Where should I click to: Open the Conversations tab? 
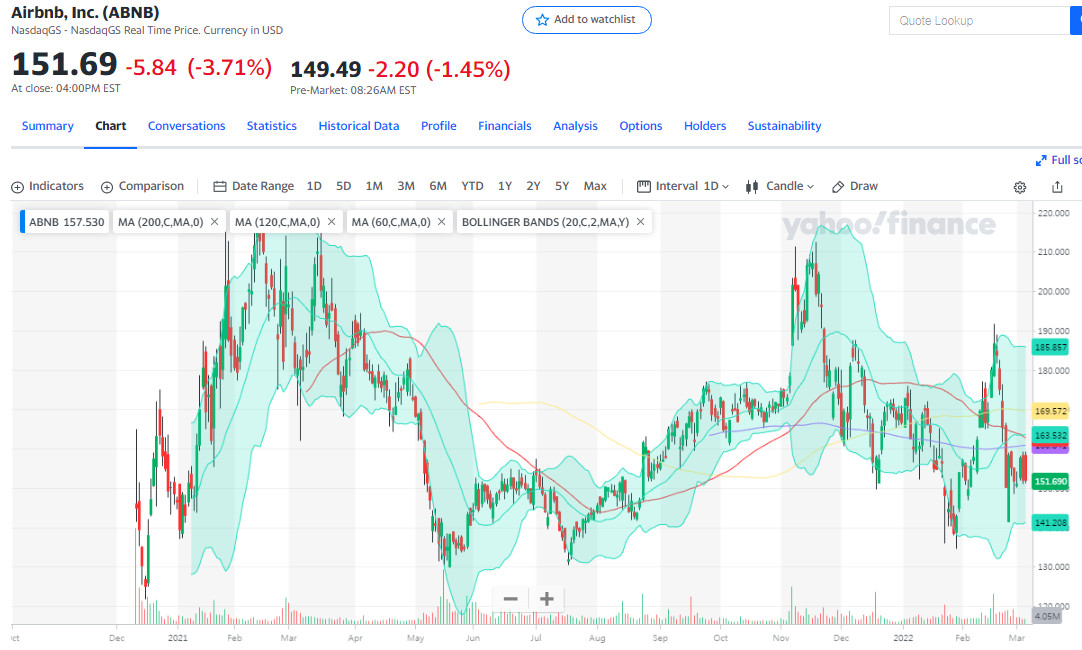click(186, 126)
